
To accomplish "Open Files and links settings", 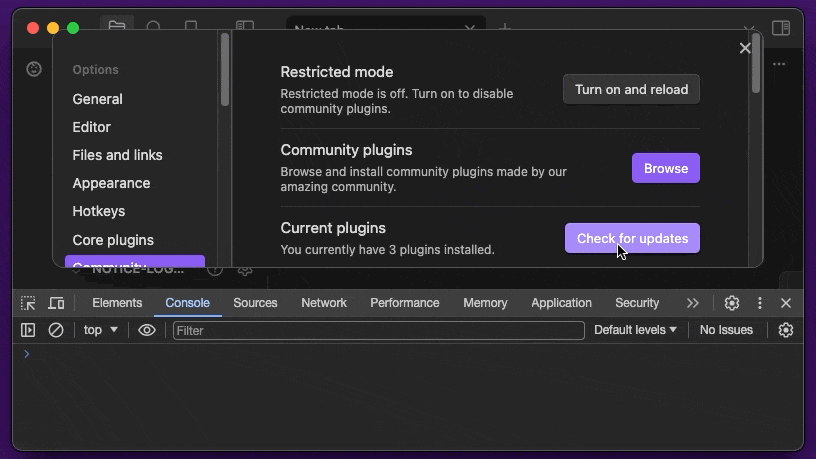I will [x=117, y=155].
